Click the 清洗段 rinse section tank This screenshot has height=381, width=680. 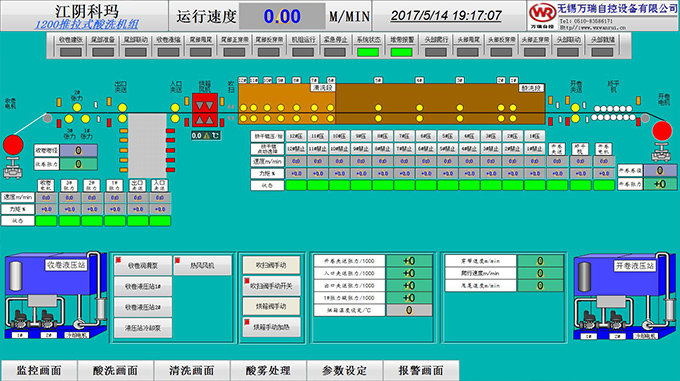click(x=287, y=104)
